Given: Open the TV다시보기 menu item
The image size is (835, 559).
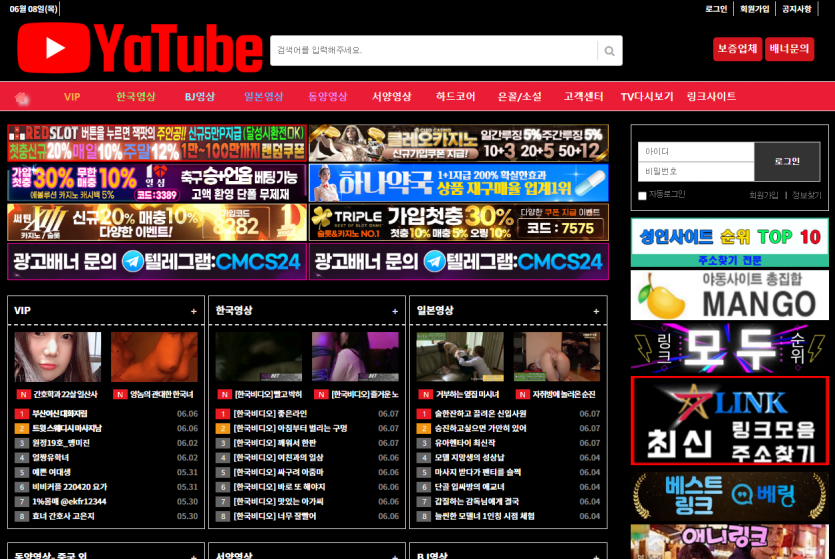Looking at the screenshot, I should (647, 97).
